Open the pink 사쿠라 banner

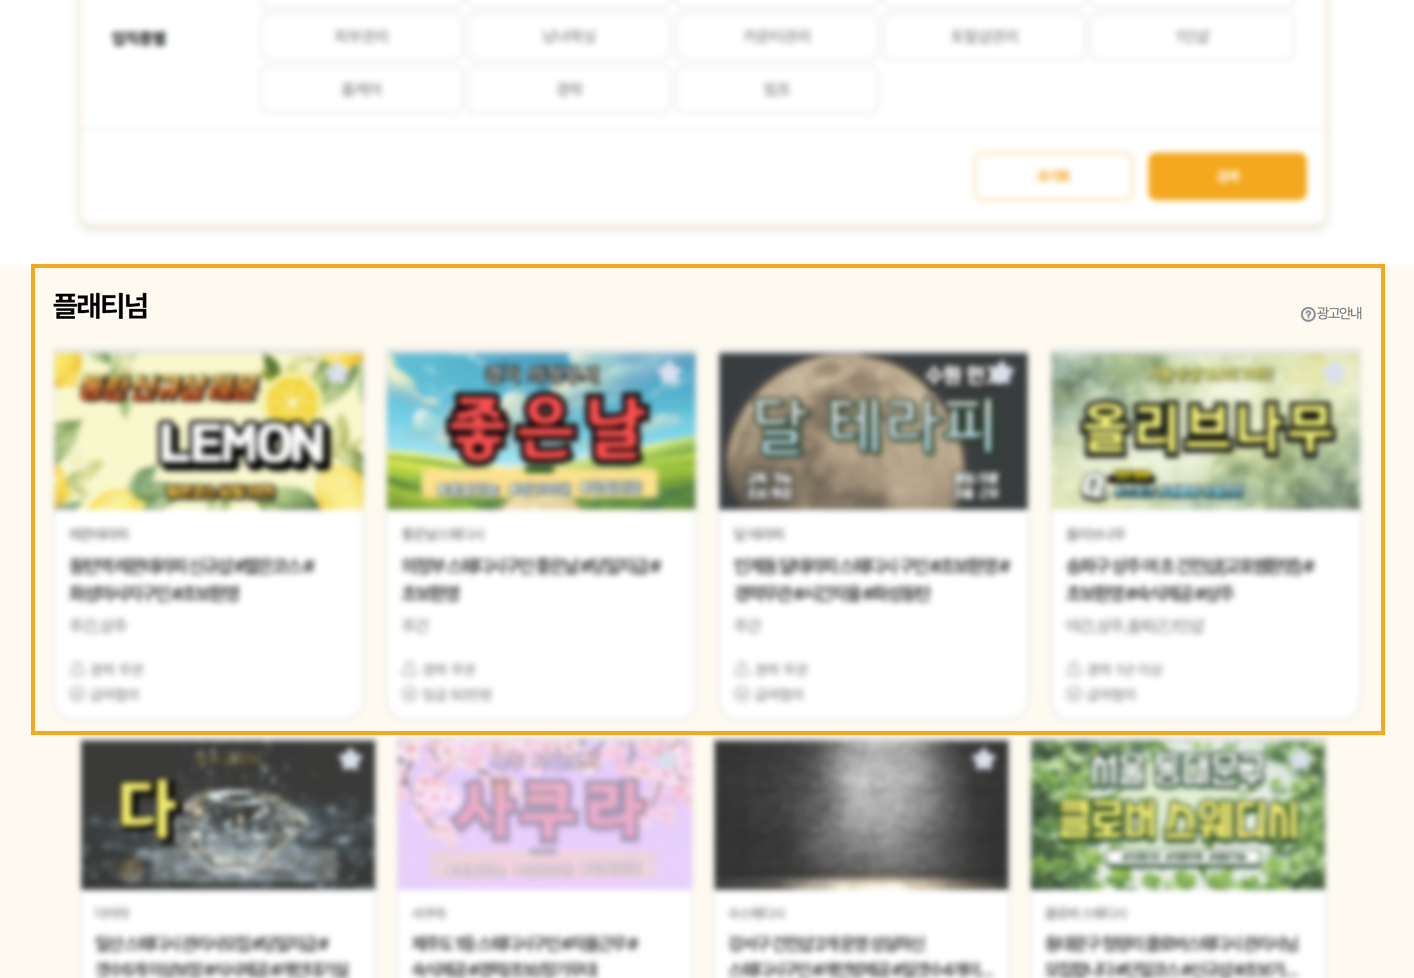[544, 815]
